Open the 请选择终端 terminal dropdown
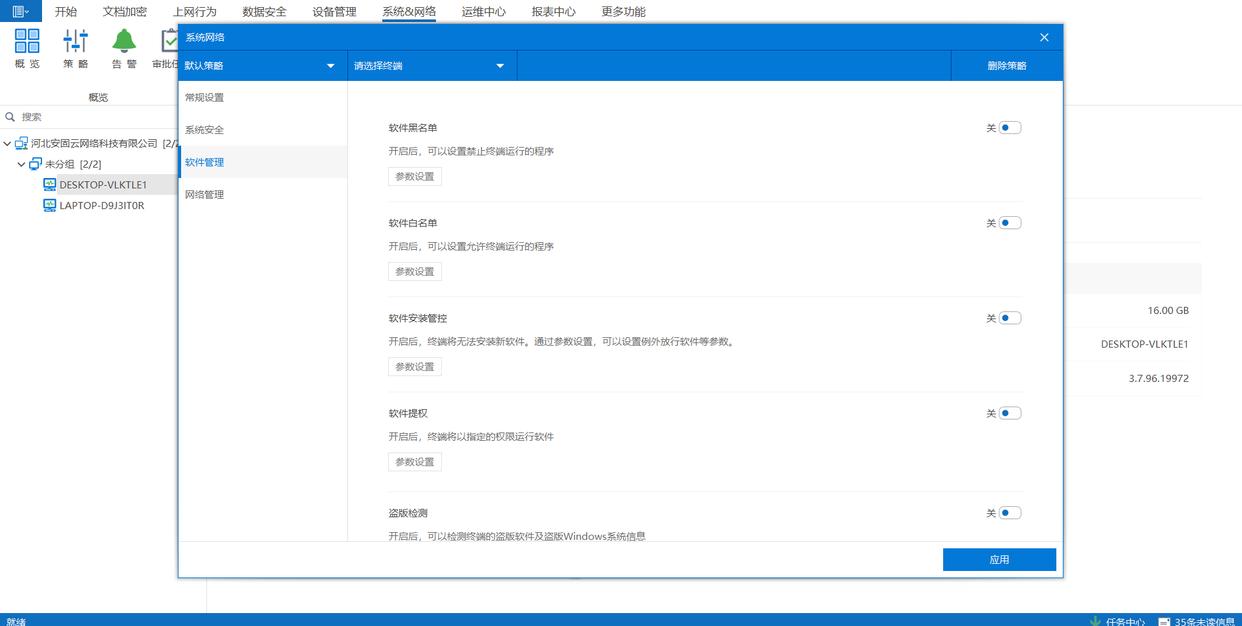 (430, 66)
